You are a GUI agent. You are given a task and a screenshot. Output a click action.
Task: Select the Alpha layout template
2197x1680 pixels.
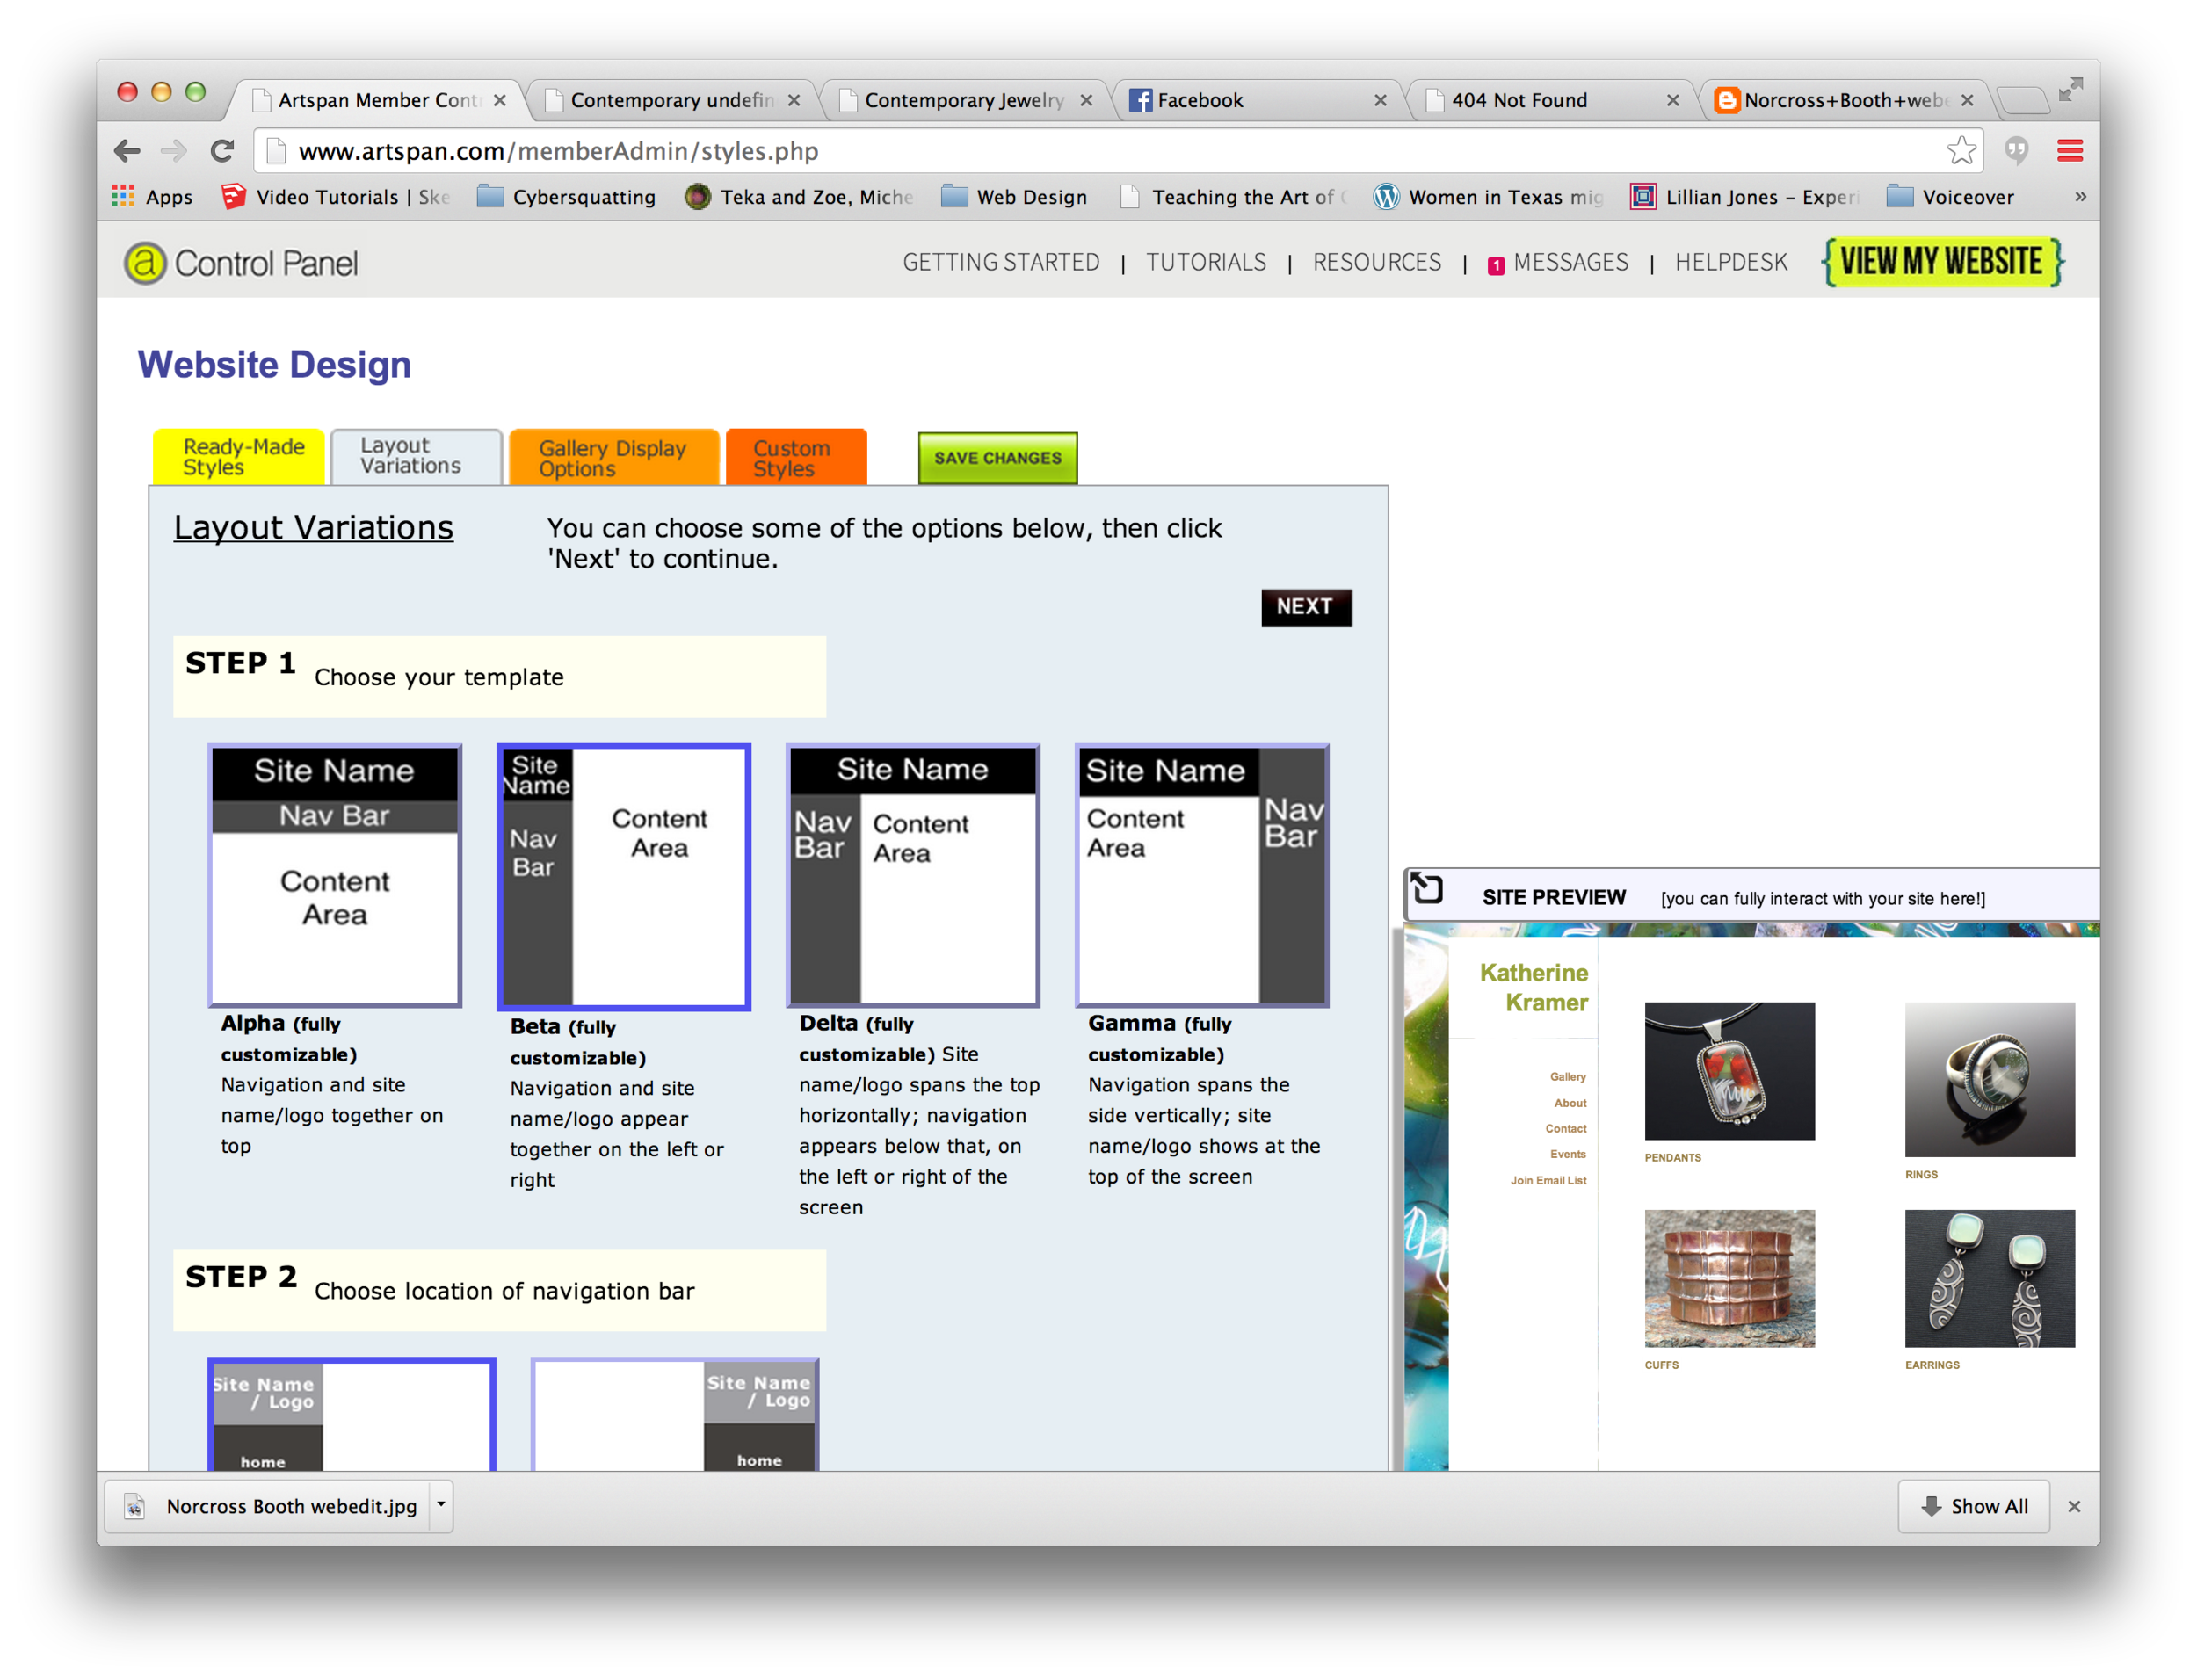click(x=335, y=875)
